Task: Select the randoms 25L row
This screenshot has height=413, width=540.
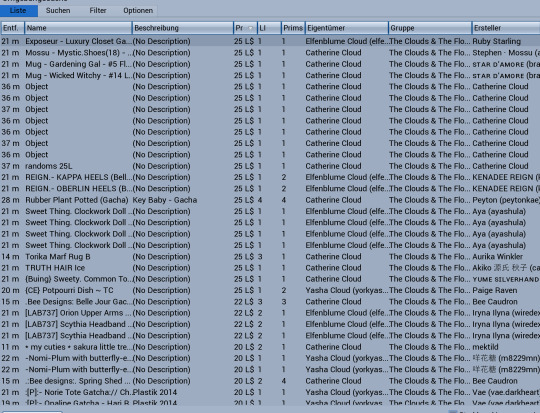Action: click(270, 166)
